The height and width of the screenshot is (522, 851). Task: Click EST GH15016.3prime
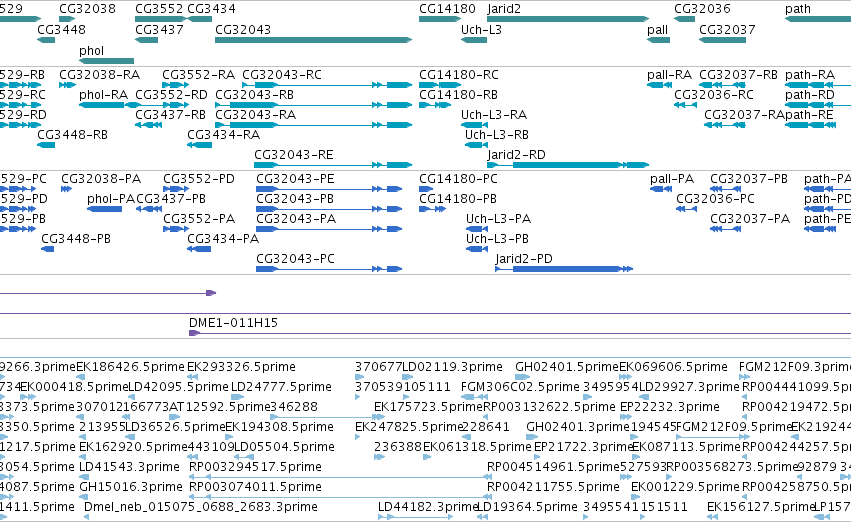coord(131,487)
